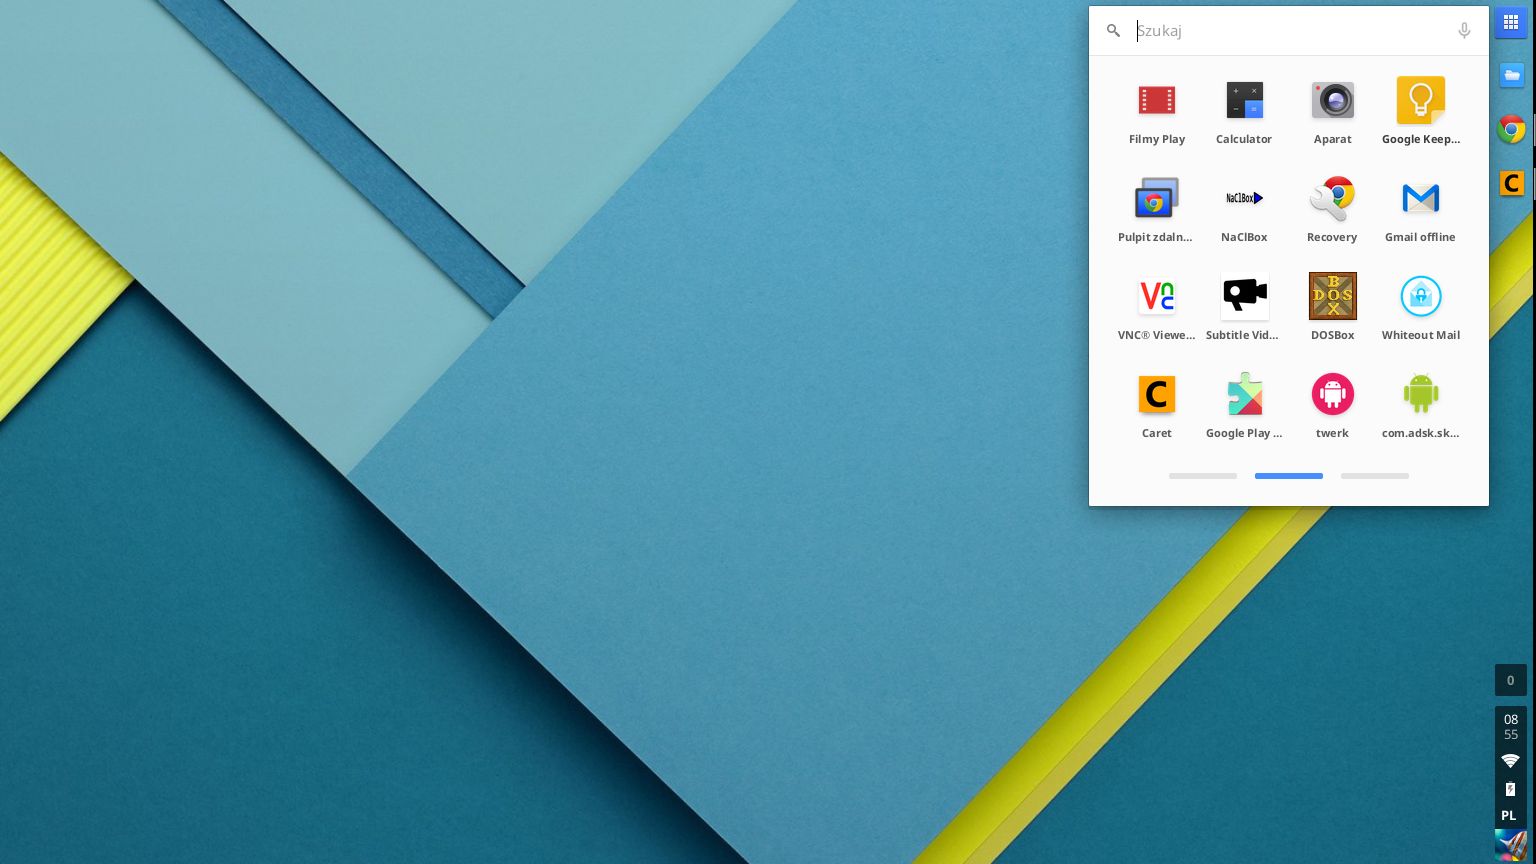Open the PL keyboard layout selector

1510,815
